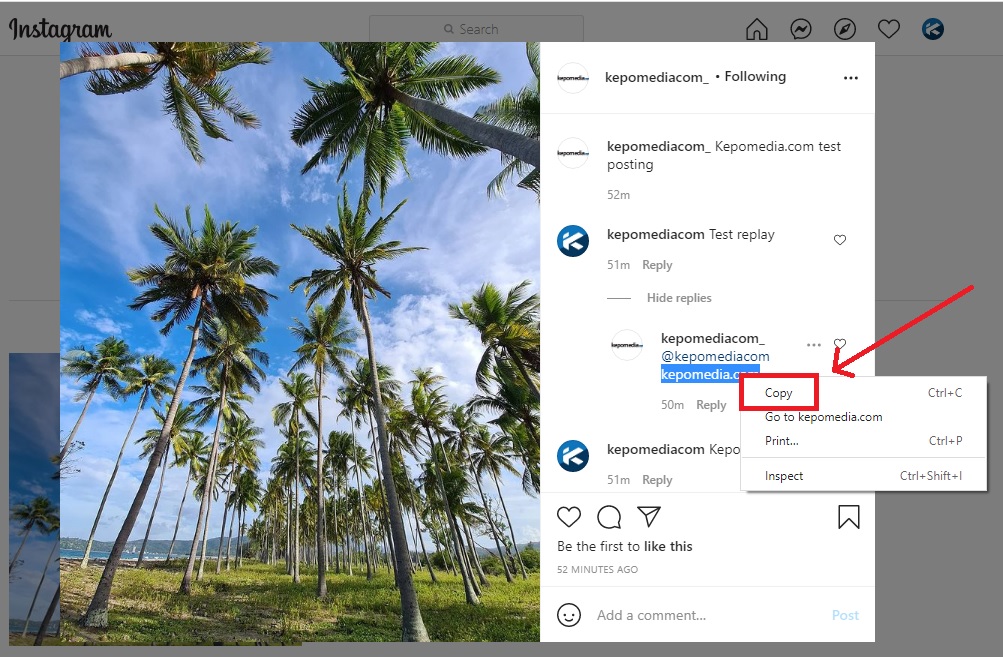Save the post with bookmark icon
The height and width of the screenshot is (657, 1003).
849,517
